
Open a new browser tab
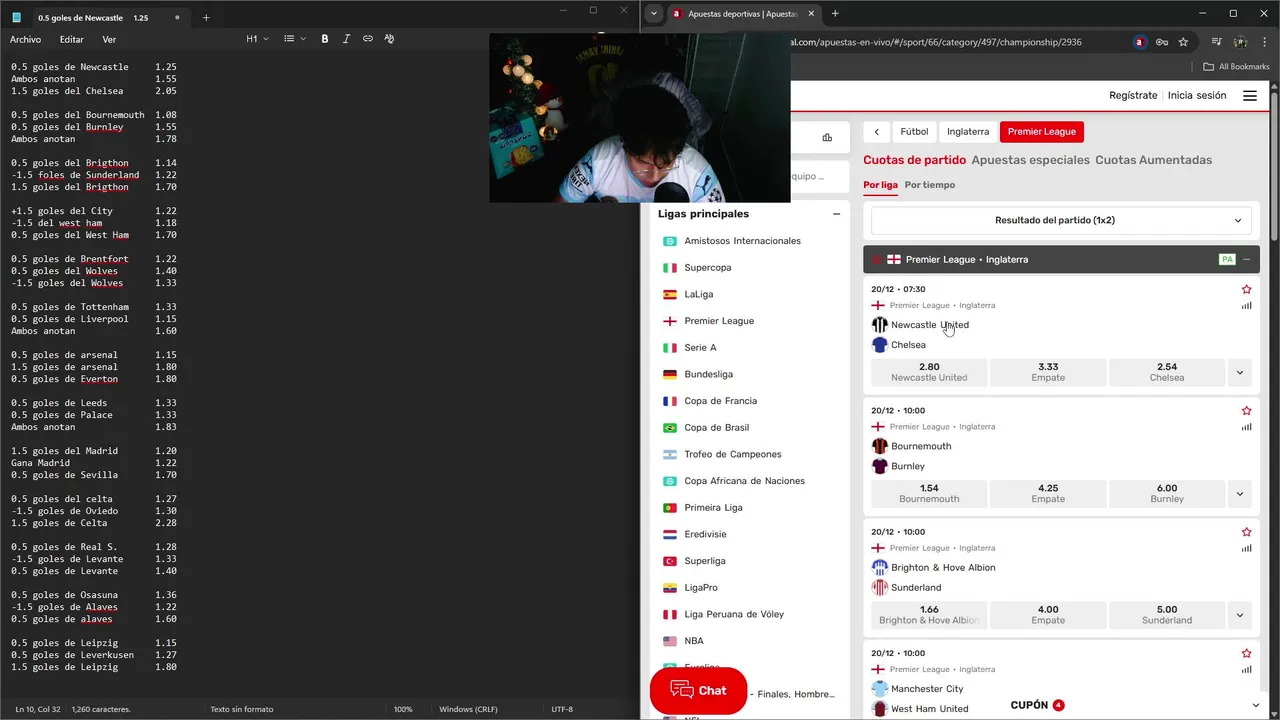[835, 14]
